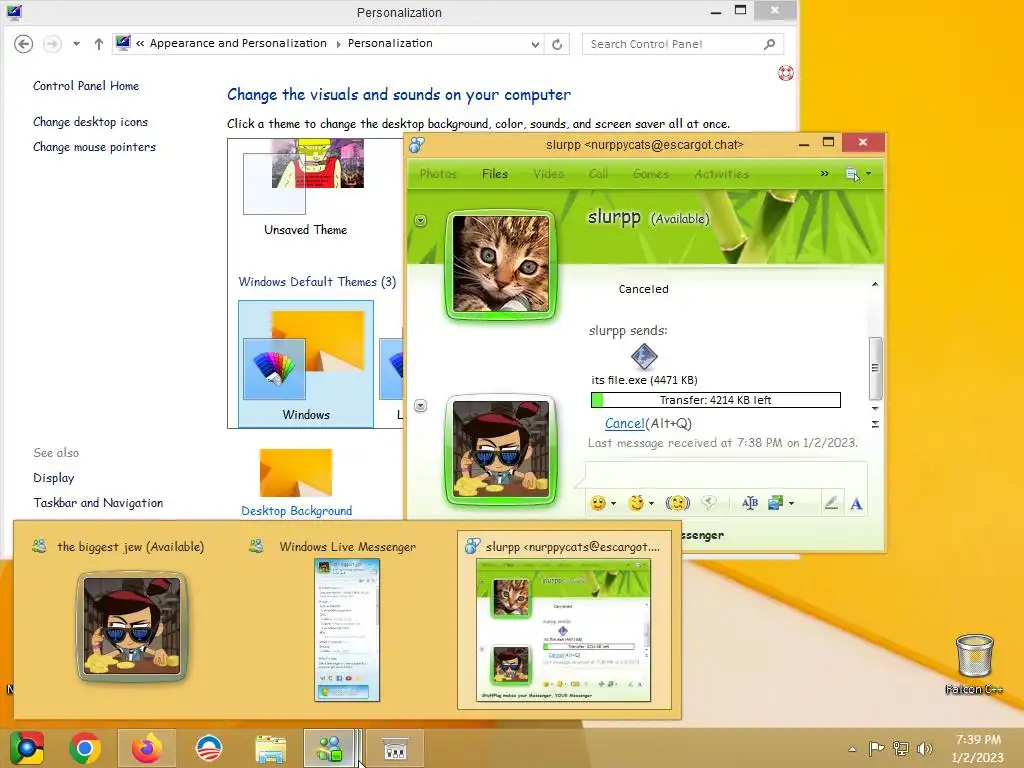Cancel the file transfer link
The height and width of the screenshot is (768, 1024).
[x=624, y=423]
